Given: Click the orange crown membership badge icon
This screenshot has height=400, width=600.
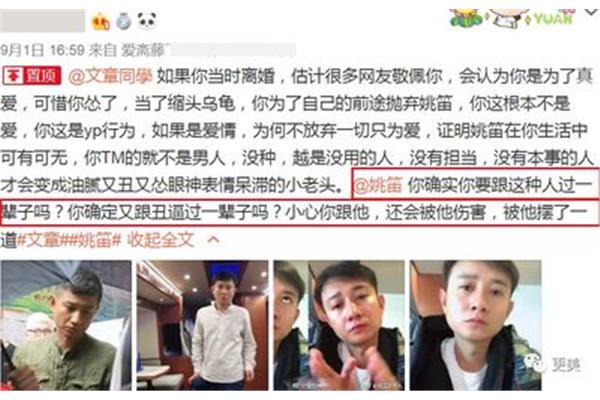Looking at the screenshot, I should pos(101,21).
